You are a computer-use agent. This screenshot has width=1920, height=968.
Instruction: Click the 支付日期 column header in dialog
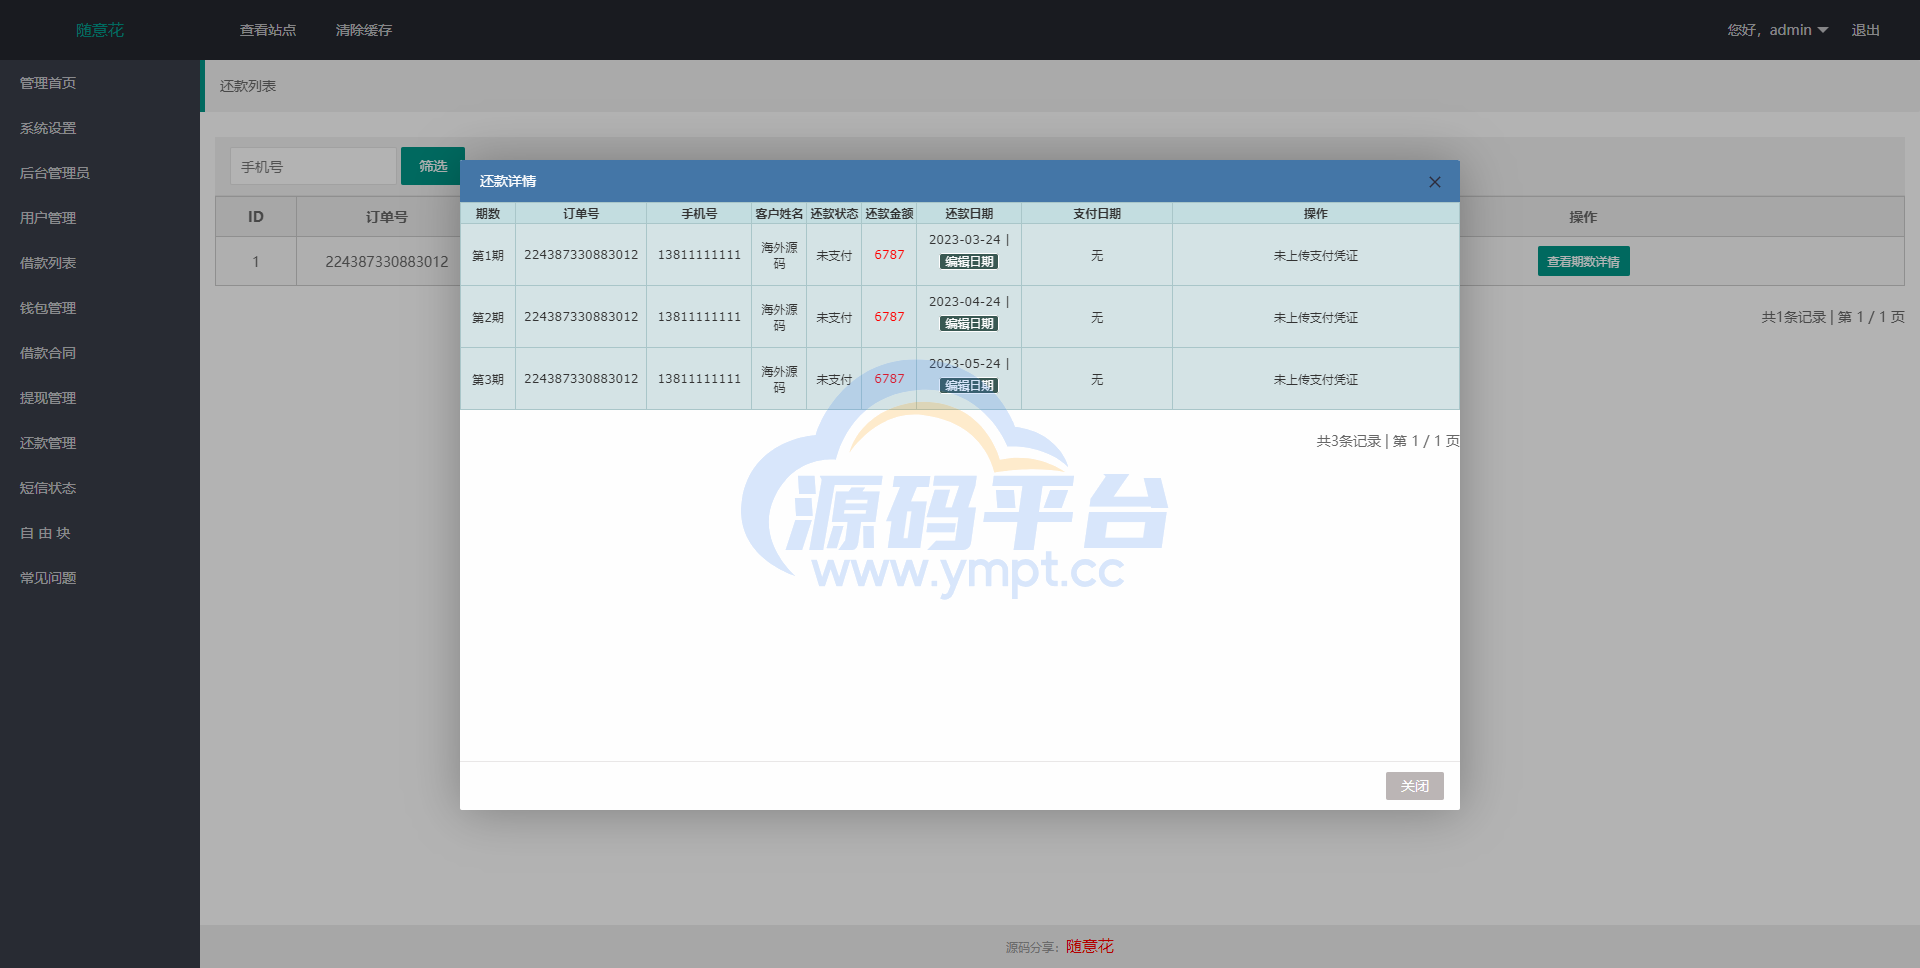1097,214
